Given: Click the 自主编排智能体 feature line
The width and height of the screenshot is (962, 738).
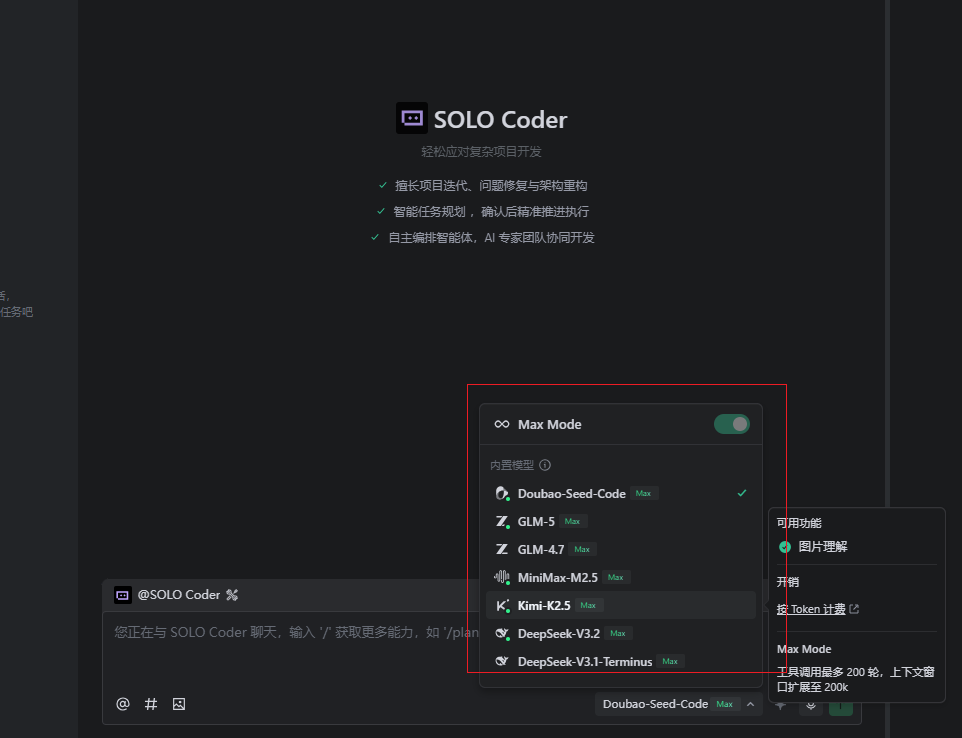Looking at the screenshot, I should click(491, 237).
